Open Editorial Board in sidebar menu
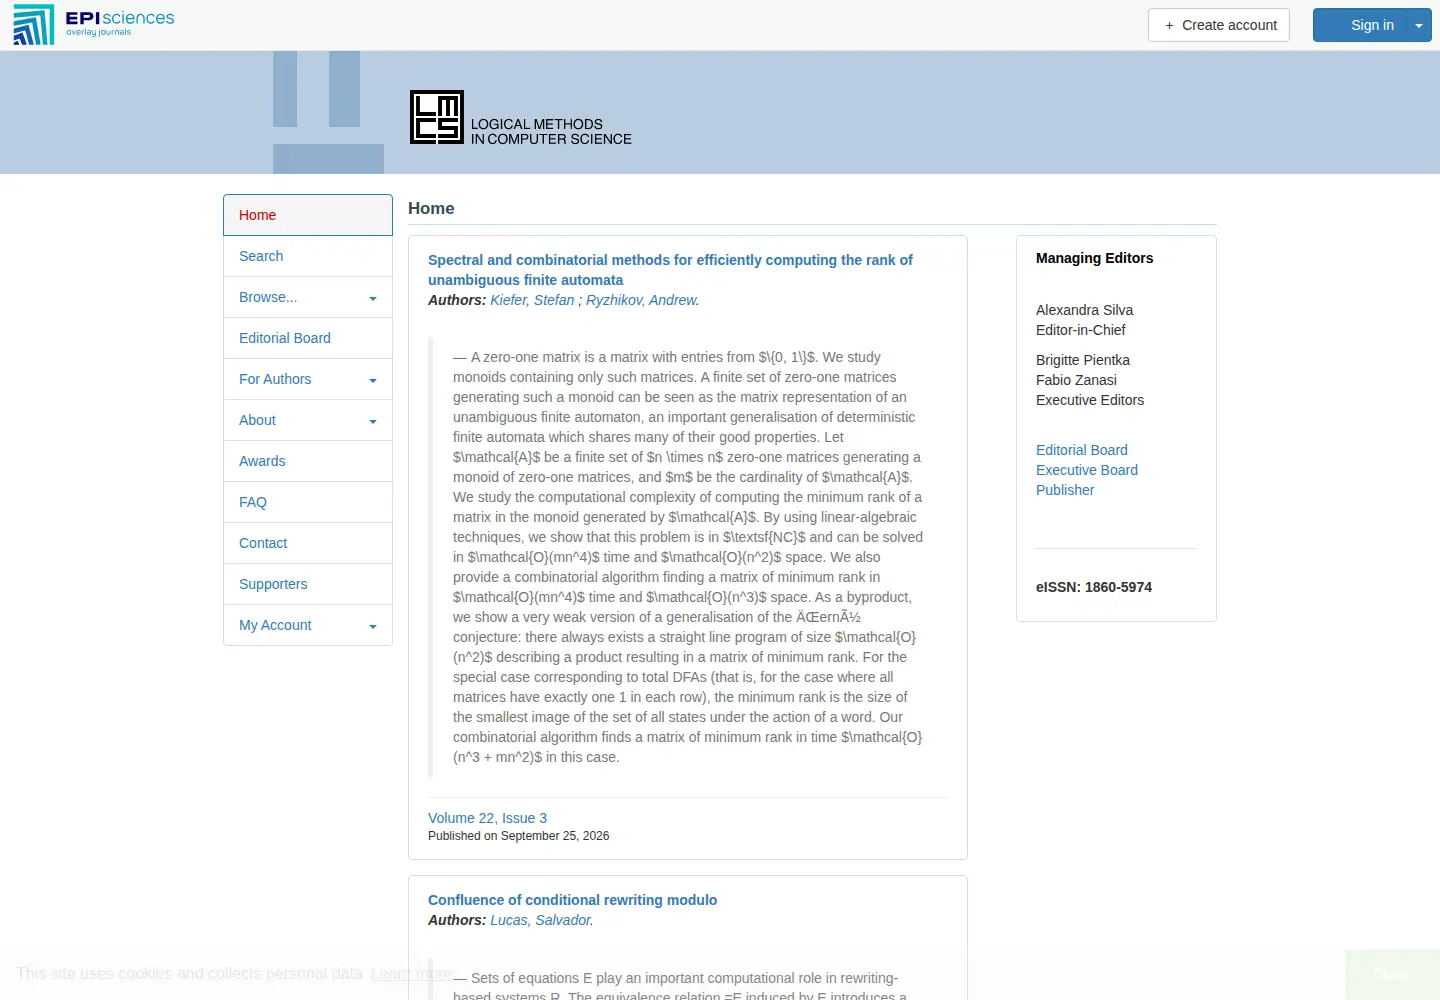 (308, 338)
